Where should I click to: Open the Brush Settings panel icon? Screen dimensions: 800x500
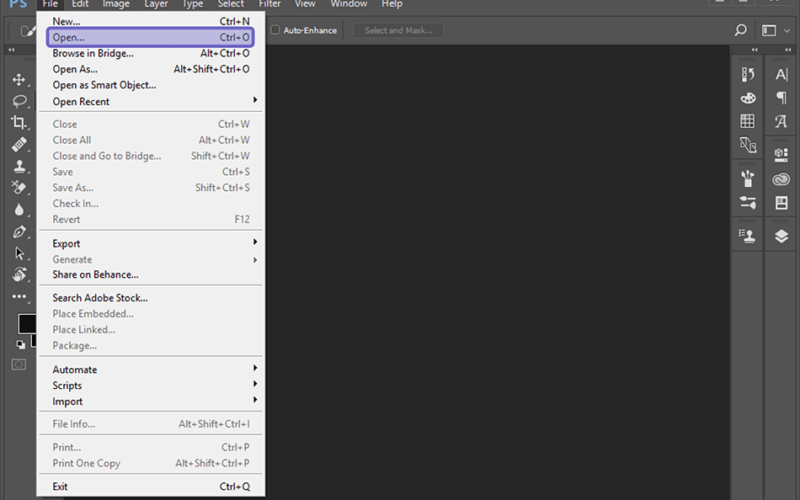(747, 203)
